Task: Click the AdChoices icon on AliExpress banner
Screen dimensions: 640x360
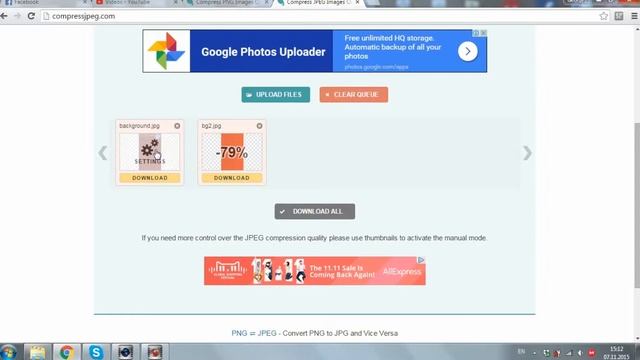Action: pos(421,260)
